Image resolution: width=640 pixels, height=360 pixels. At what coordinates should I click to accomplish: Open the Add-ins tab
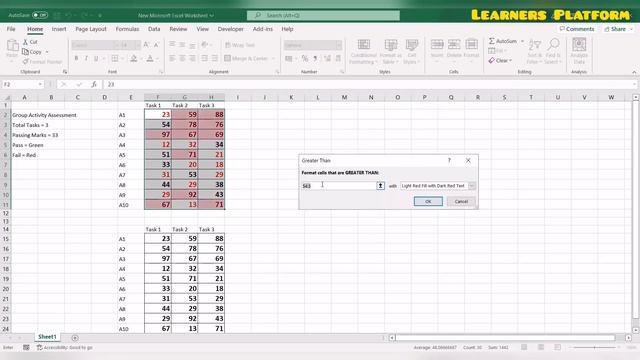[262, 29]
